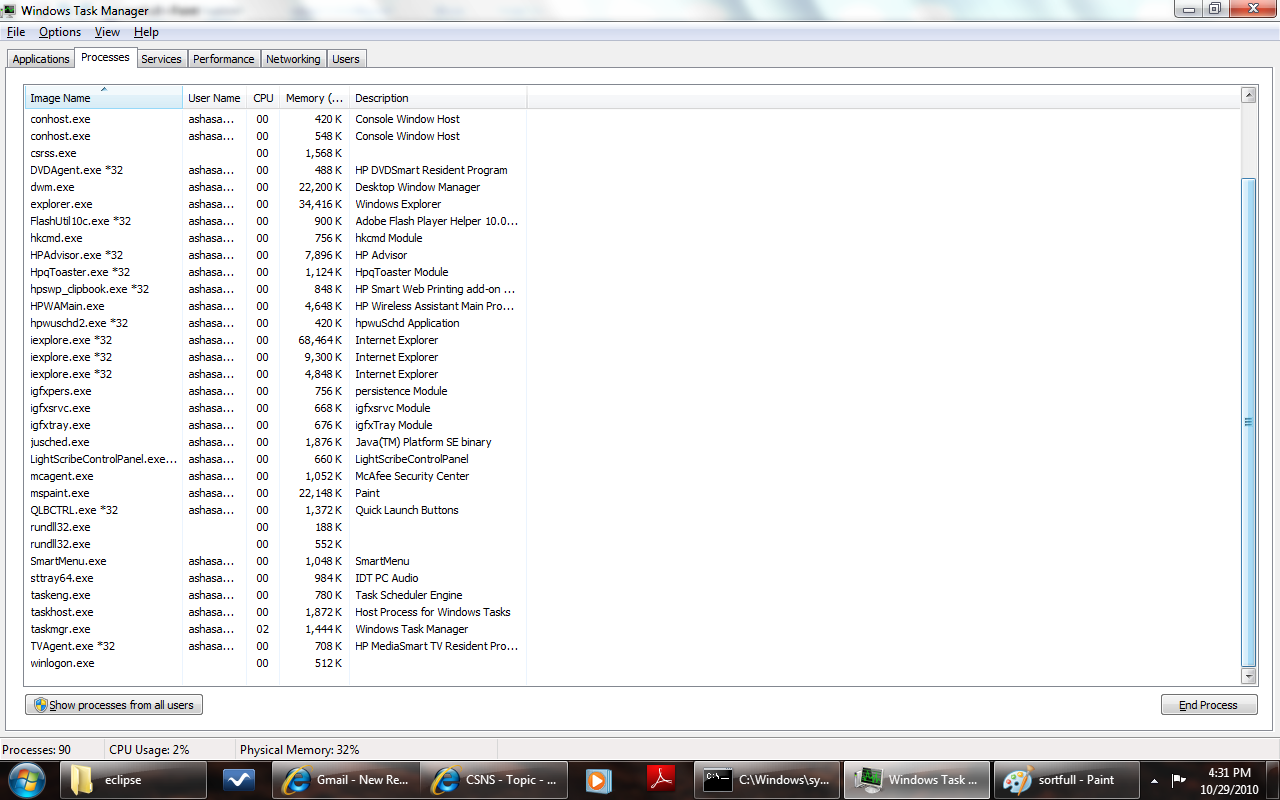This screenshot has width=1280, height=800.
Task: Click the End Process button
Action: tap(1208, 705)
